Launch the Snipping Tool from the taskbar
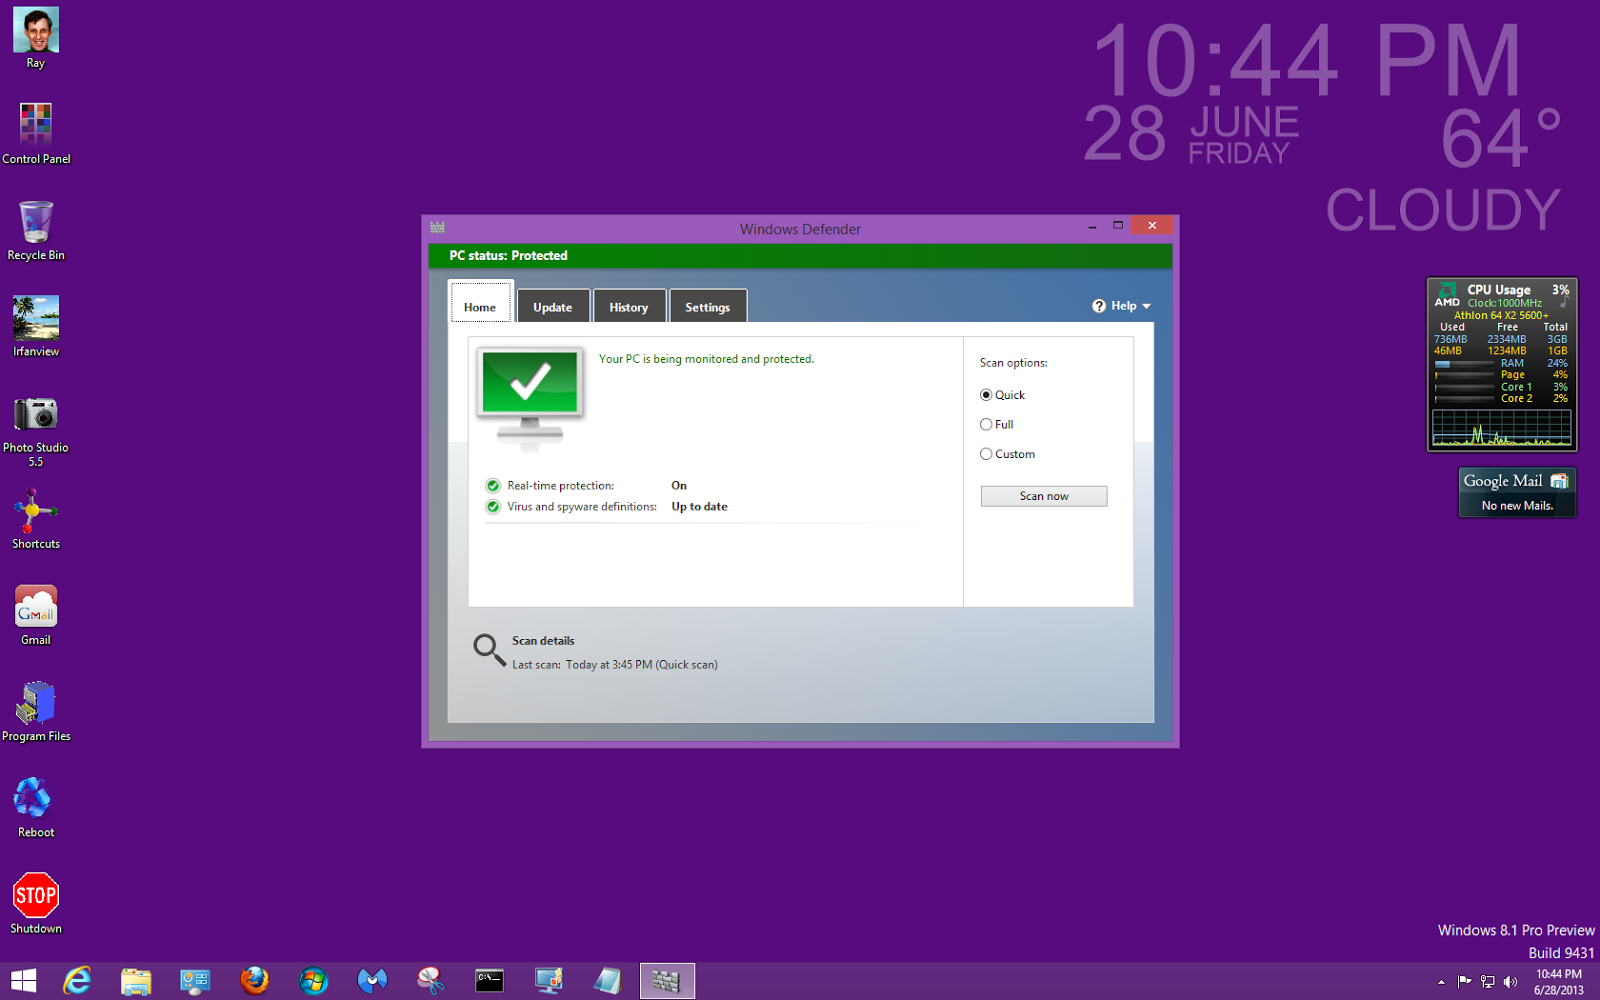1600x1000 pixels. [x=431, y=981]
